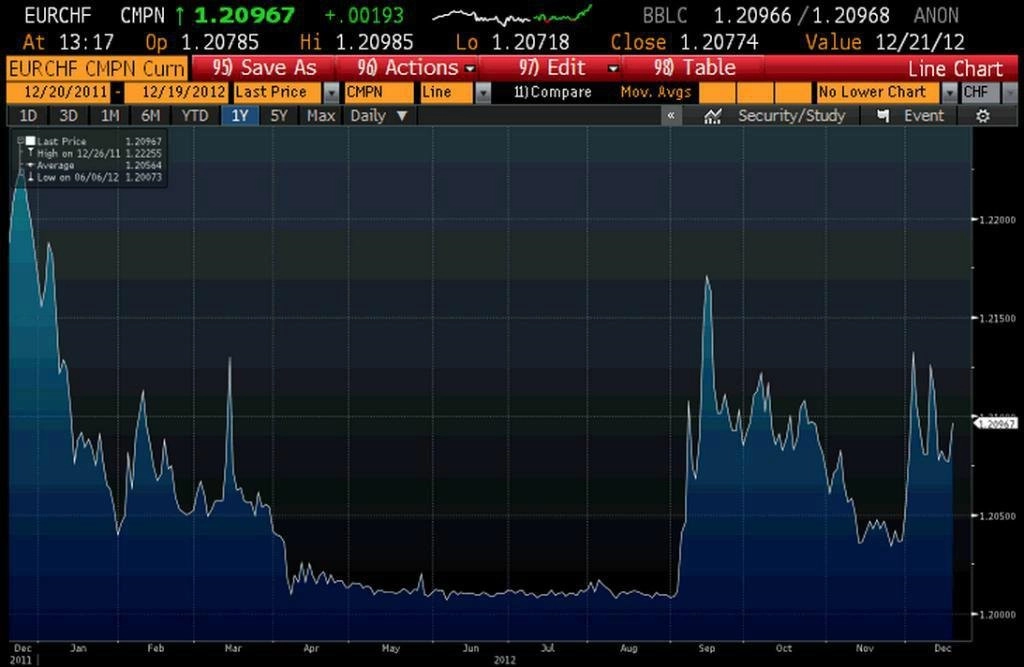Edit the start date 12/20/2011 field

tap(59, 92)
